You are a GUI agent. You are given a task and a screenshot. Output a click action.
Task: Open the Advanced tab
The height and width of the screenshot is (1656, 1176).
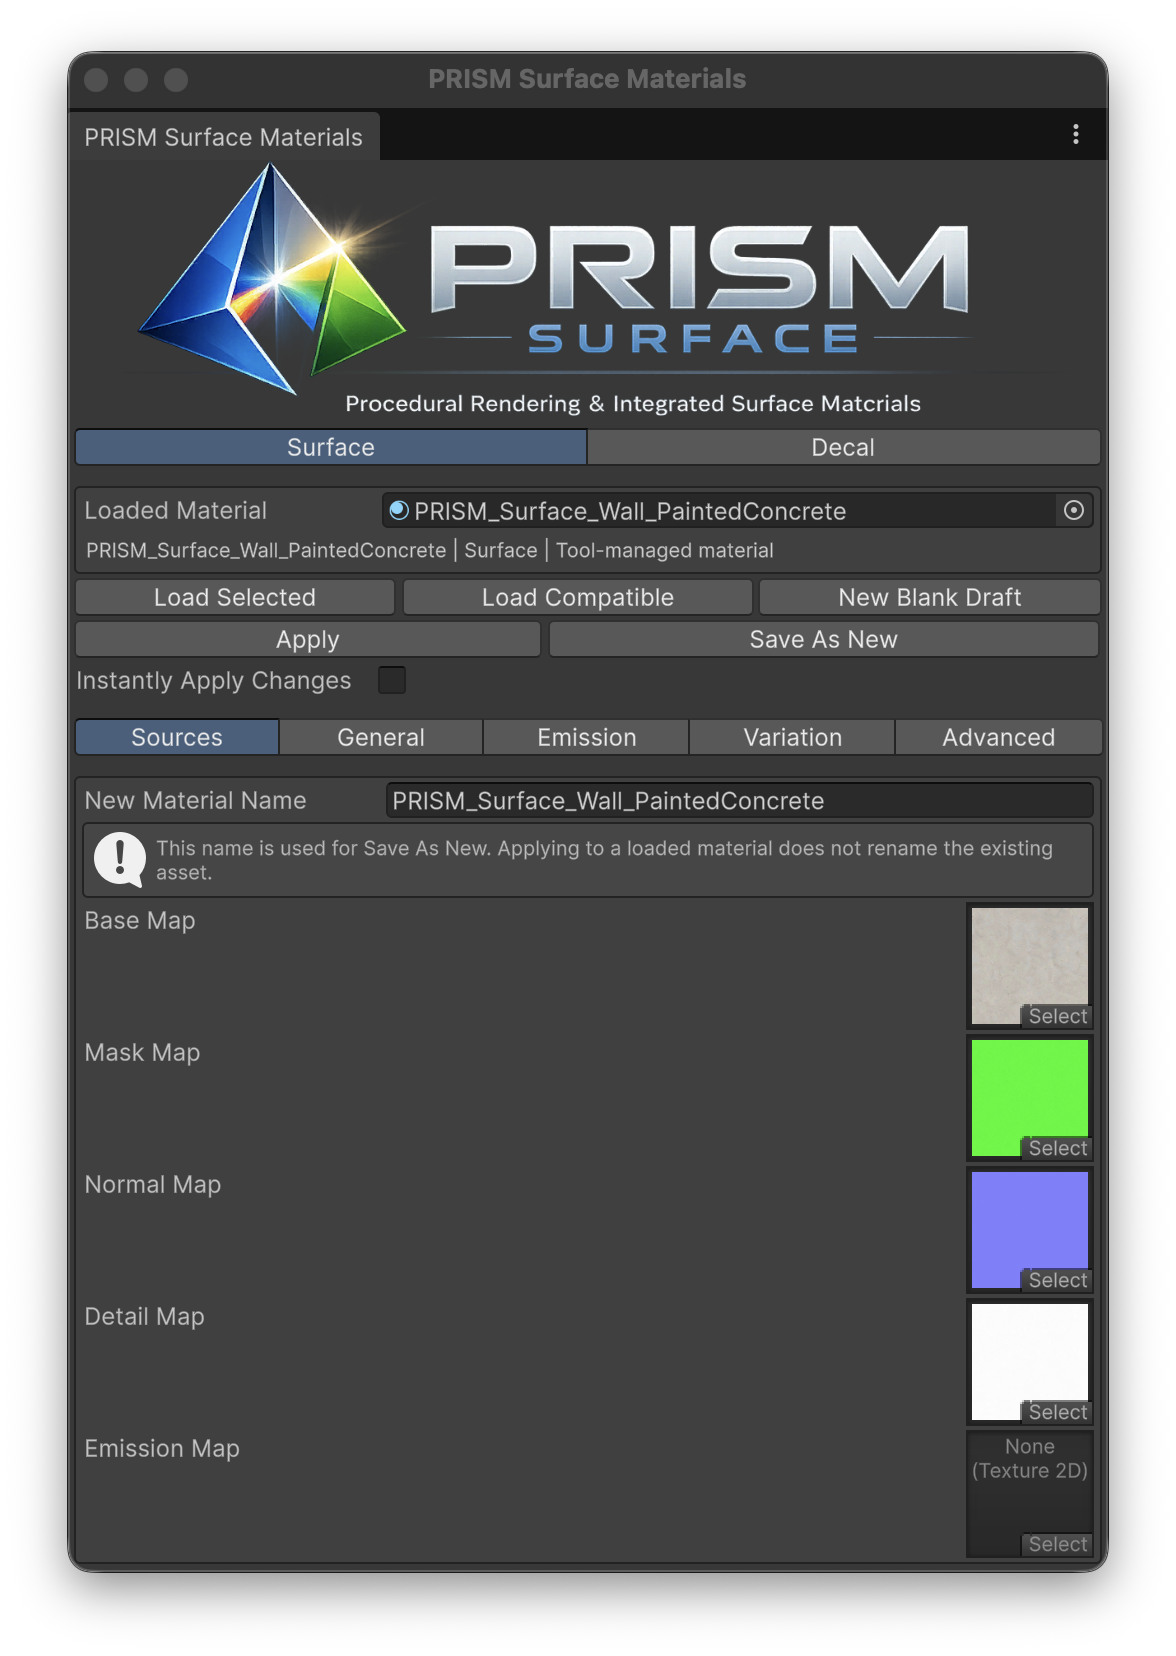[999, 737]
